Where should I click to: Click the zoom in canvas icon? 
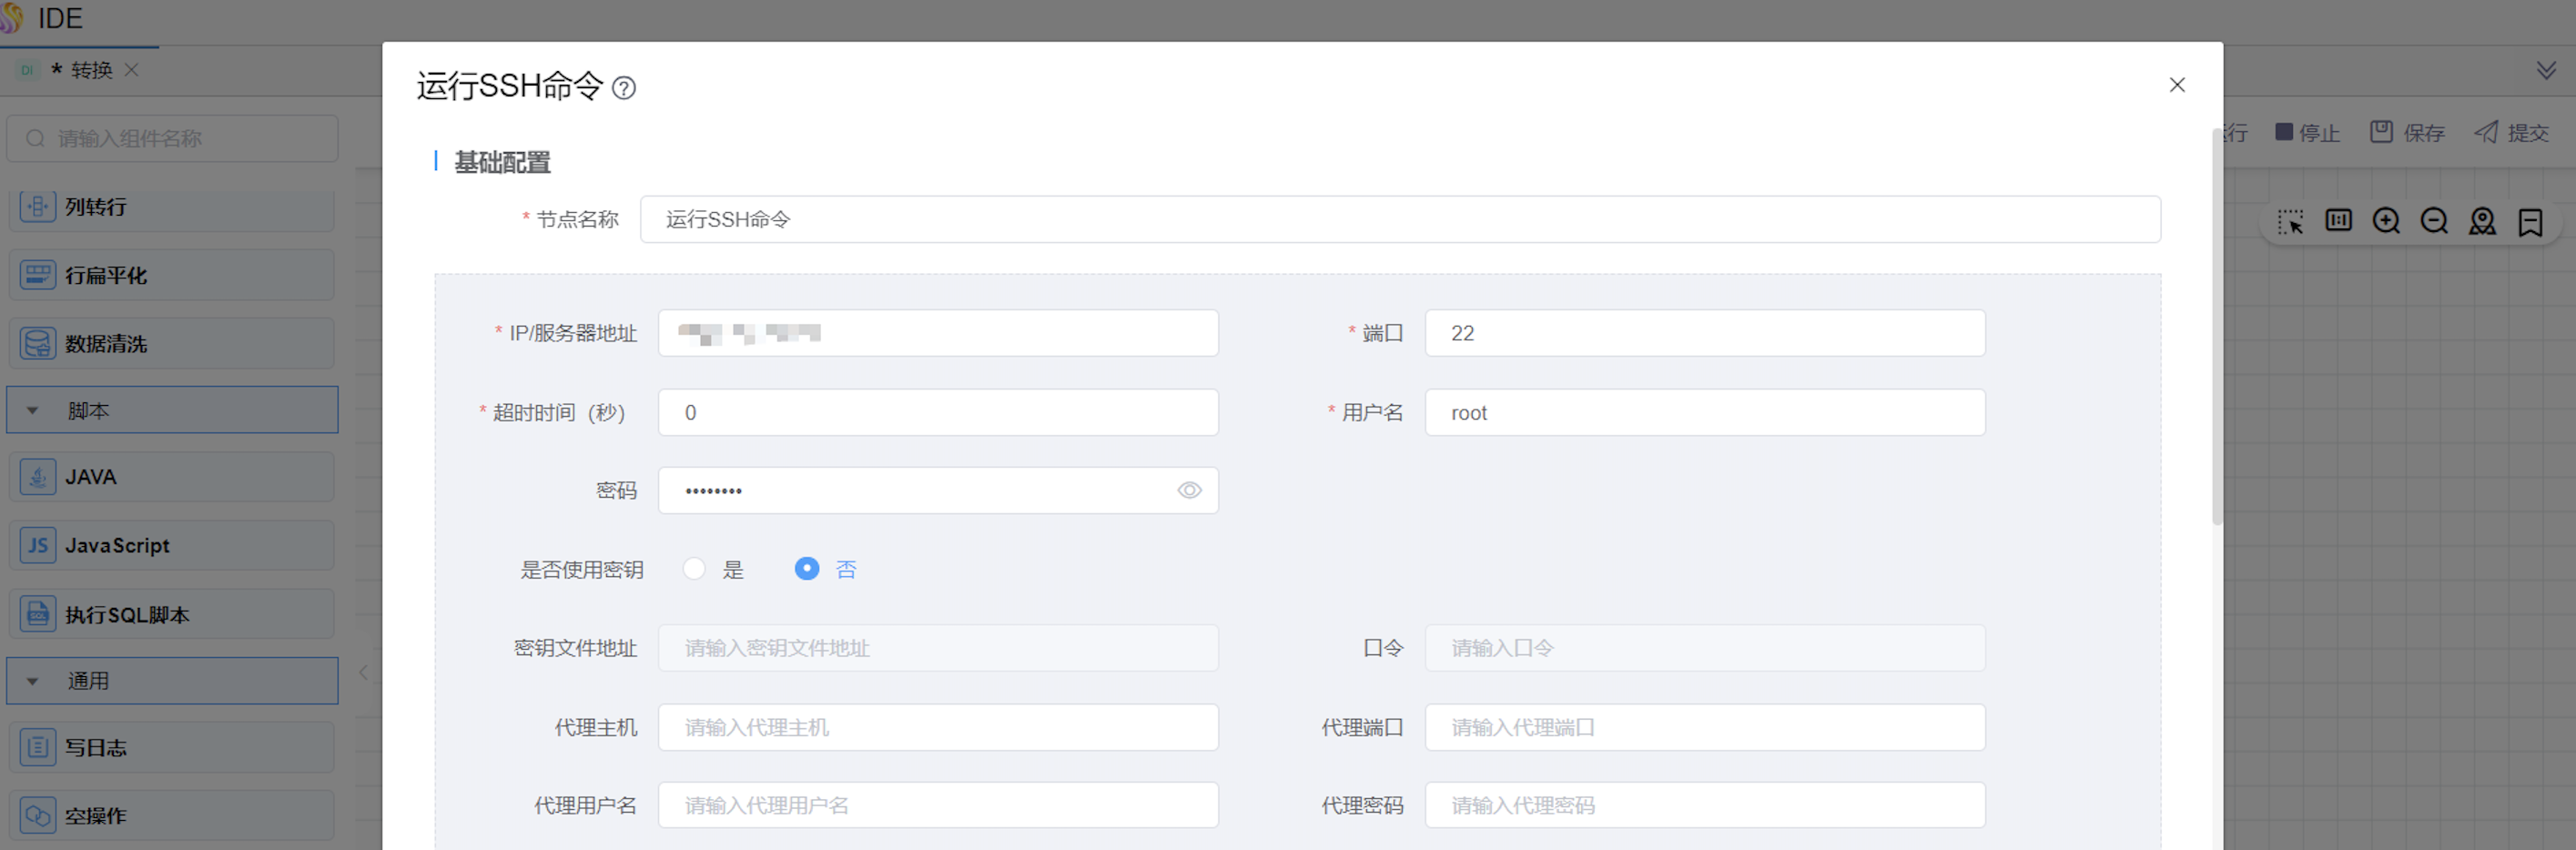2386,221
